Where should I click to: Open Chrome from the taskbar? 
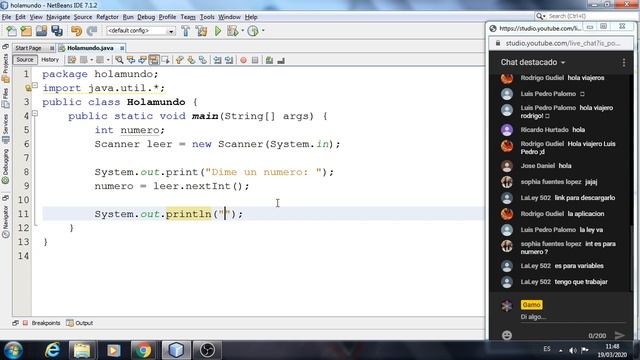[x=143, y=350]
